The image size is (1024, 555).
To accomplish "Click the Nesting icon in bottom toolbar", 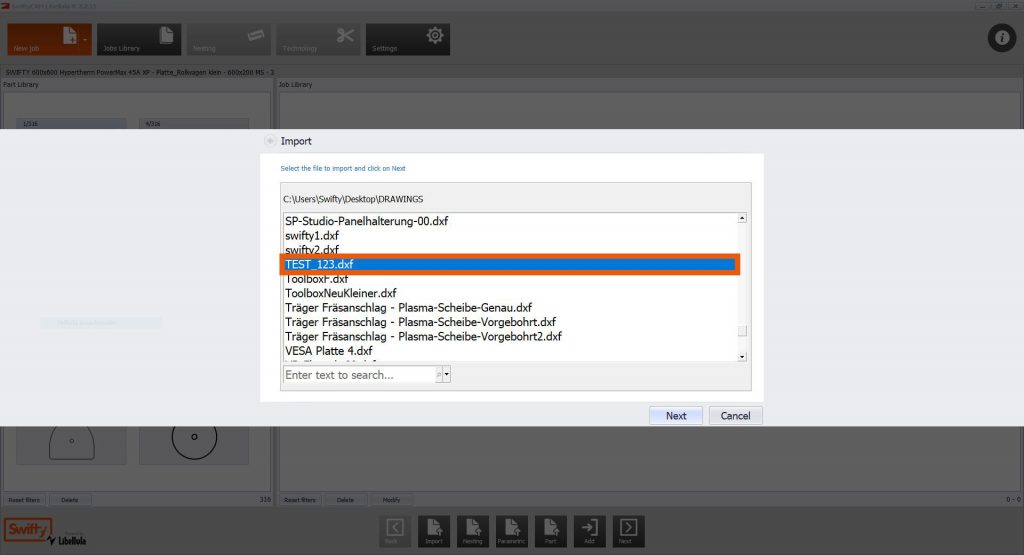I will (474, 531).
